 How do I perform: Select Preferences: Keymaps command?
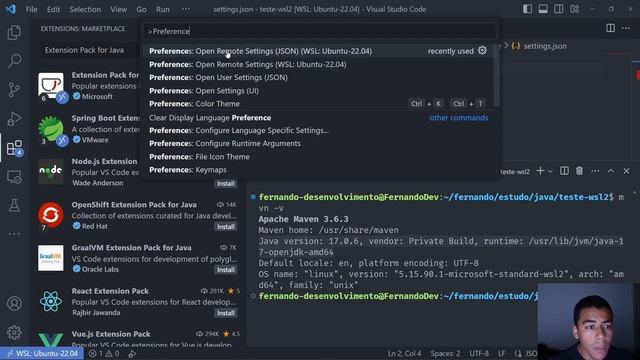pos(318,170)
